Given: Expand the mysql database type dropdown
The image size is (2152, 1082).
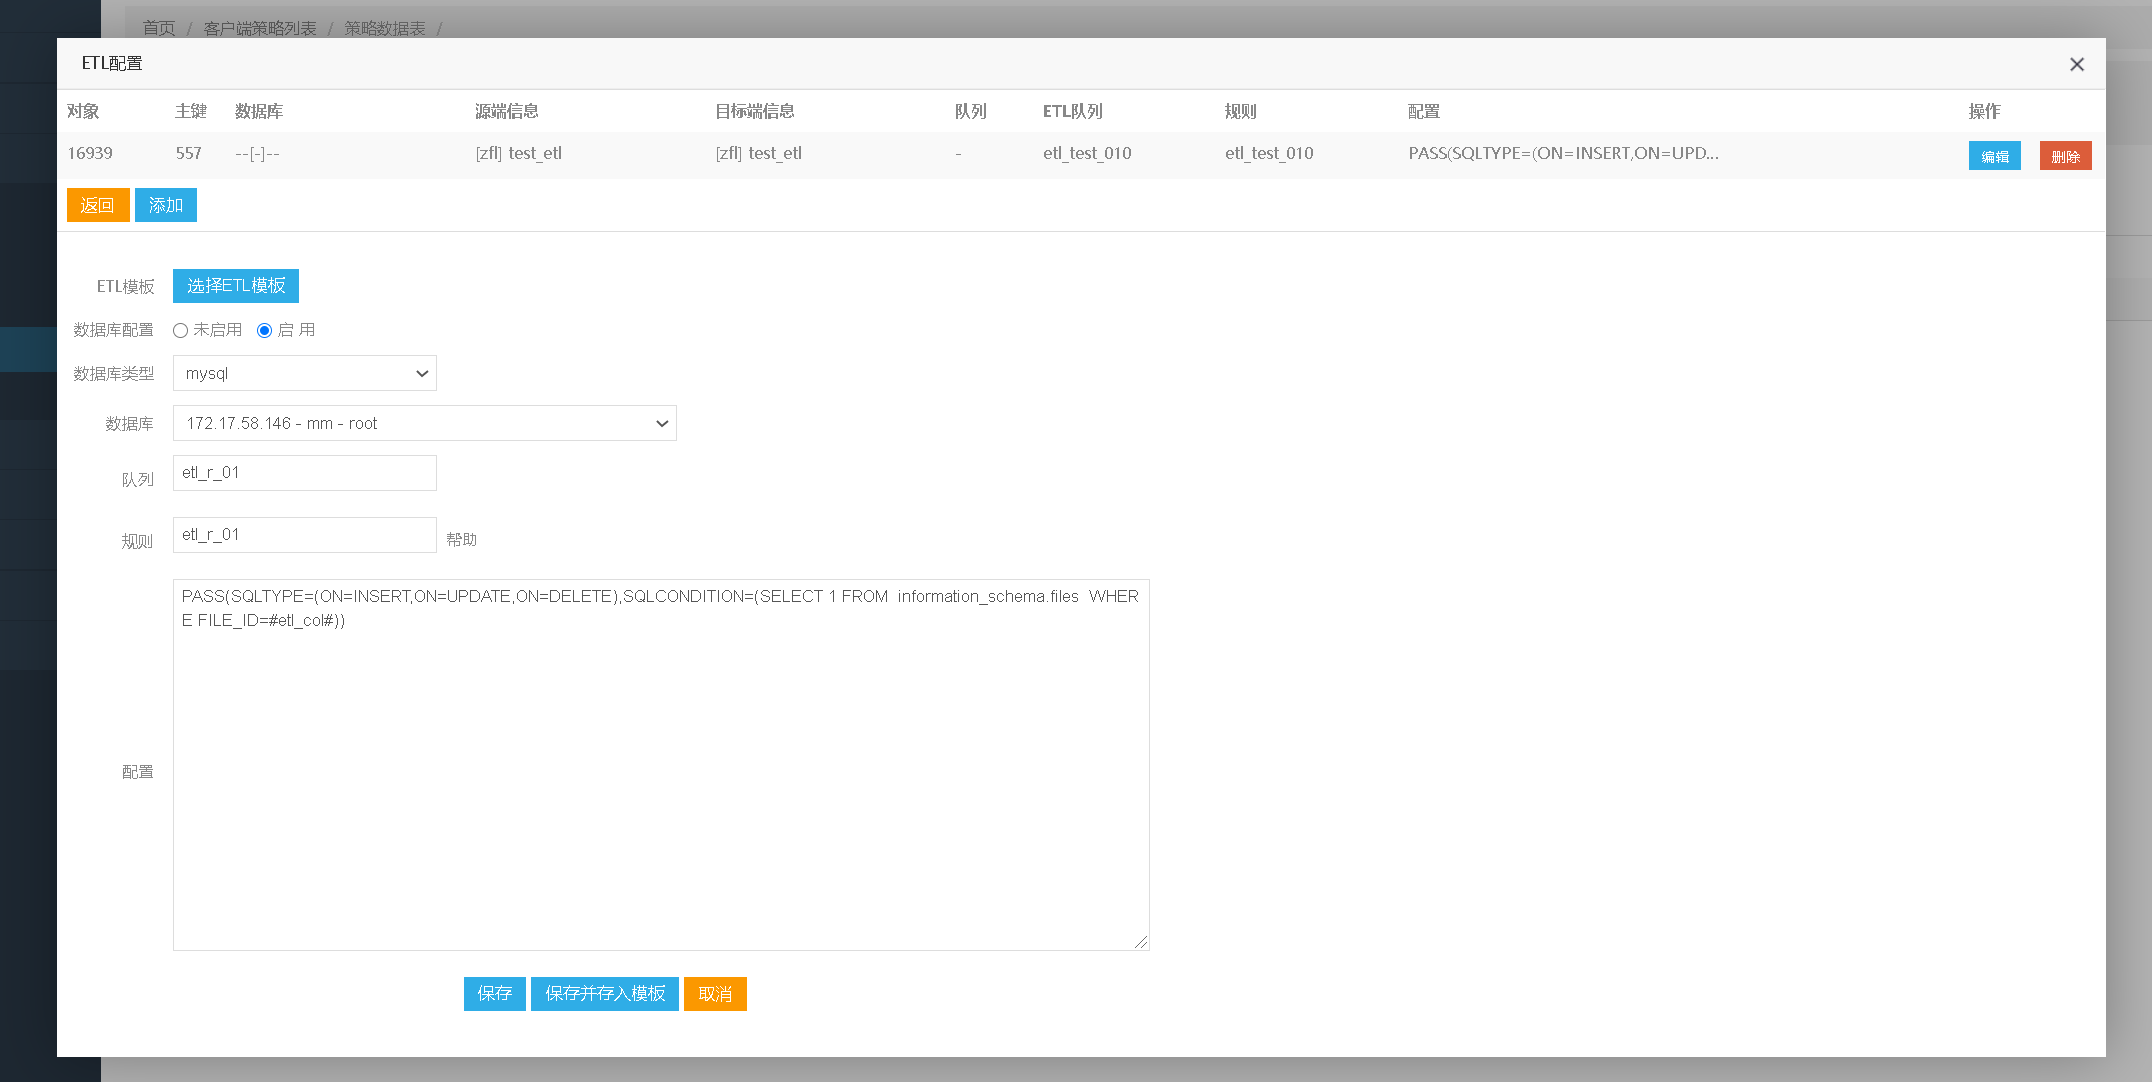Looking at the screenshot, I should [x=305, y=373].
